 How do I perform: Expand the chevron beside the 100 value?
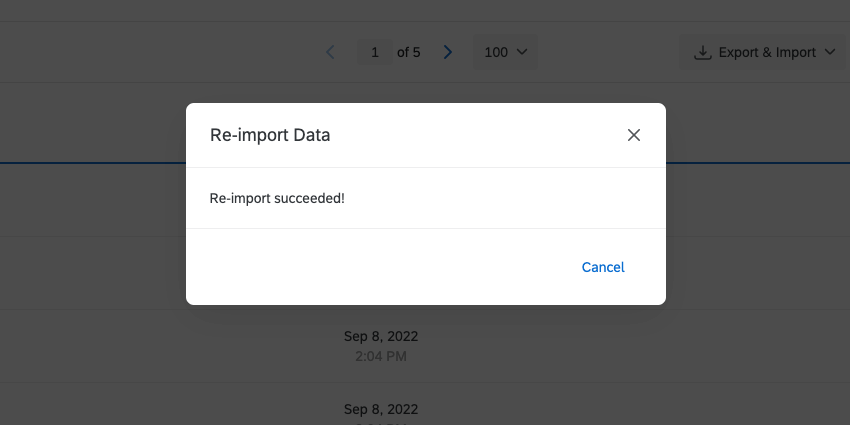[x=522, y=52]
